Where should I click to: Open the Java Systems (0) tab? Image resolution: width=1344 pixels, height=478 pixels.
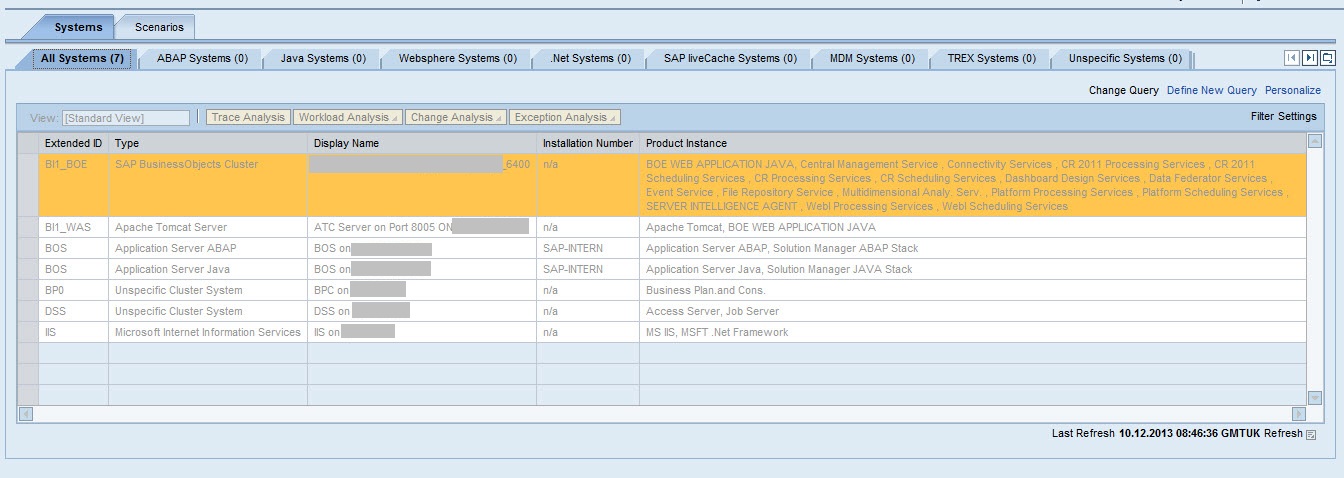(x=323, y=58)
